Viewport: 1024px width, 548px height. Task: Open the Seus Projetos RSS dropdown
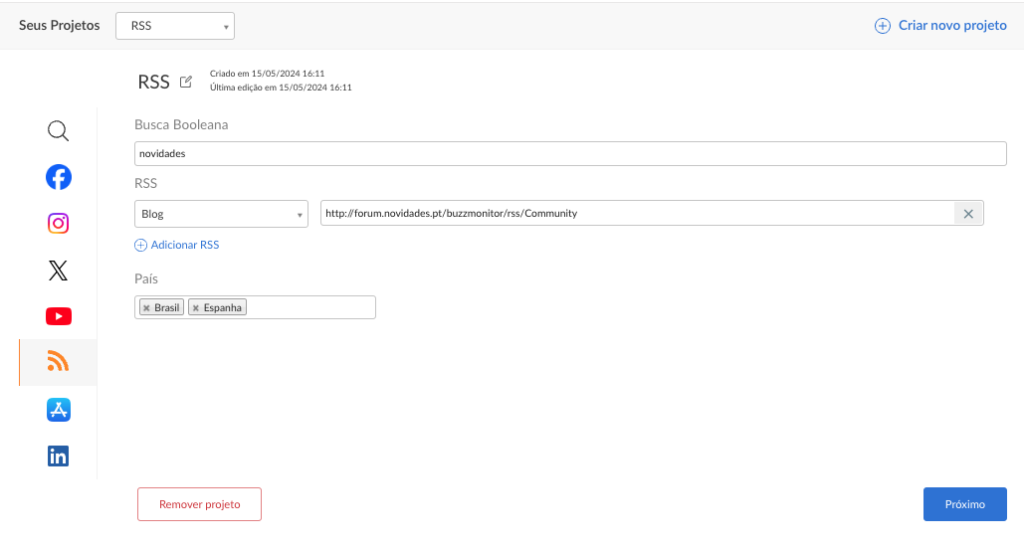(175, 26)
